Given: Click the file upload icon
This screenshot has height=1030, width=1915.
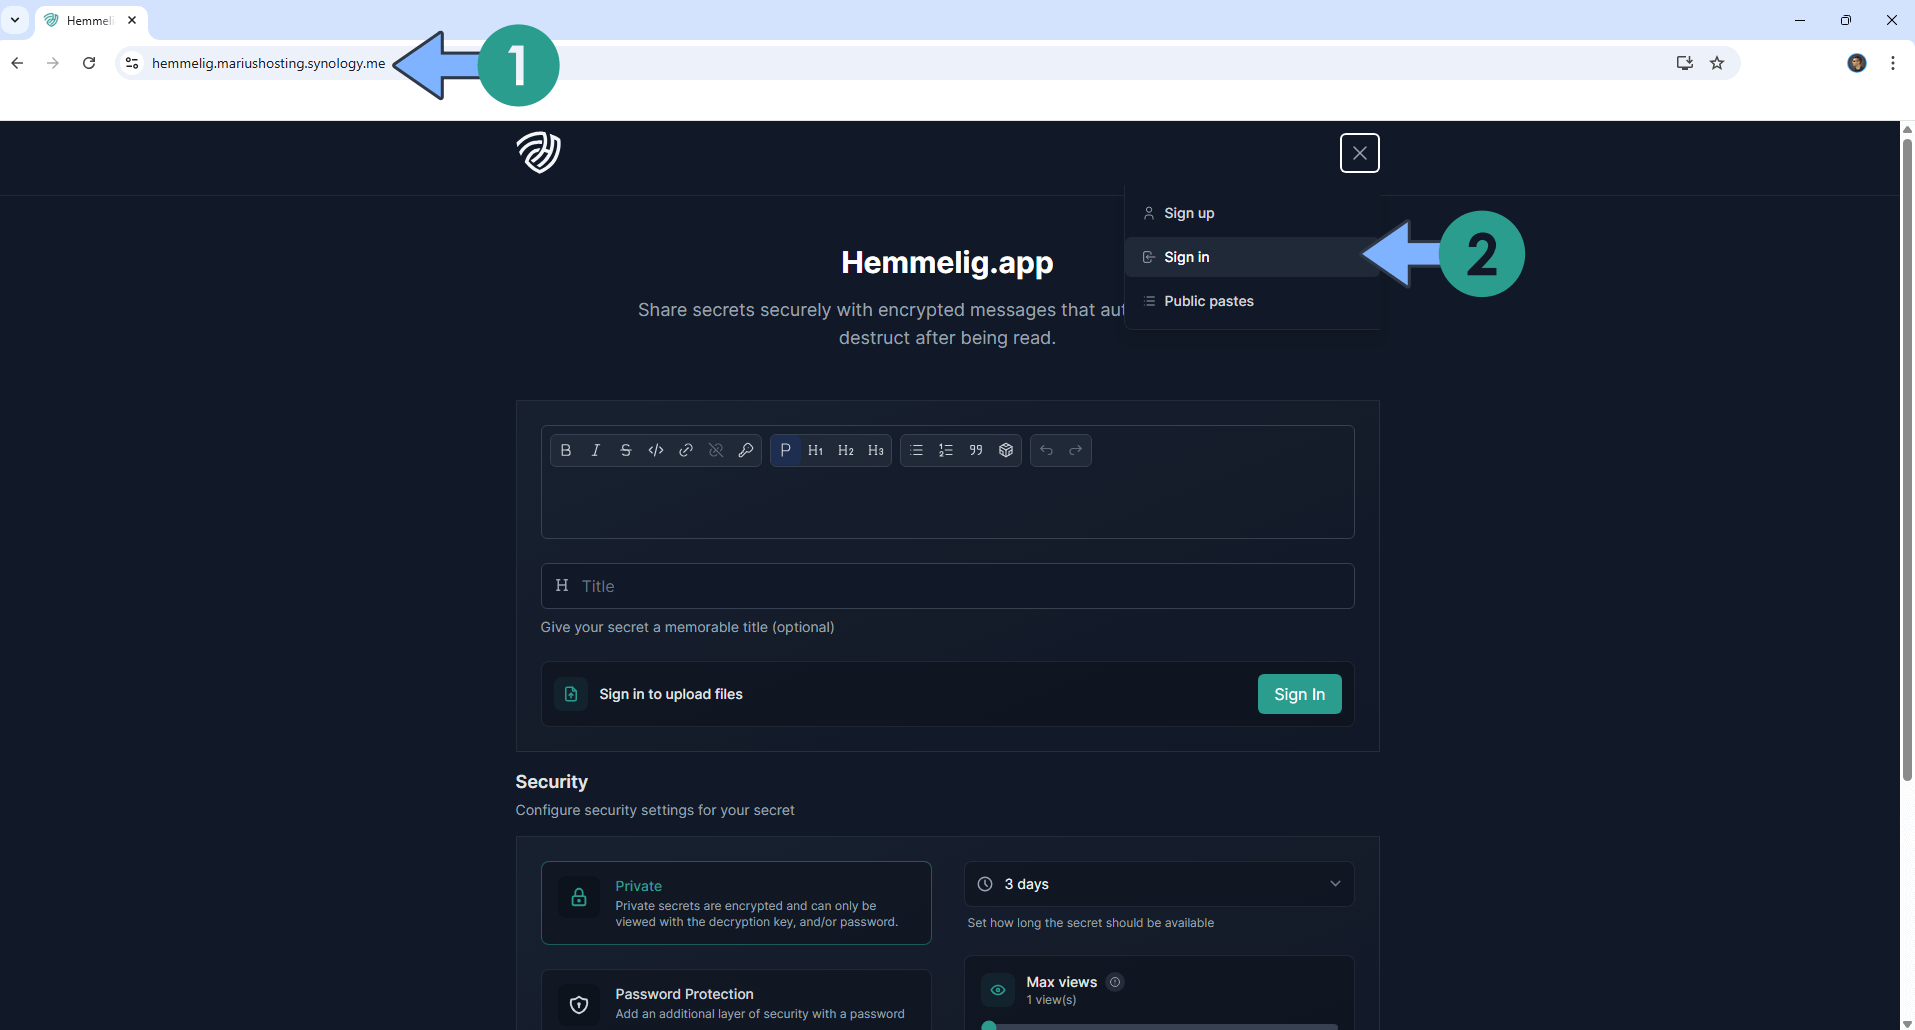Looking at the screenshot, I should (x=571, y=694).
